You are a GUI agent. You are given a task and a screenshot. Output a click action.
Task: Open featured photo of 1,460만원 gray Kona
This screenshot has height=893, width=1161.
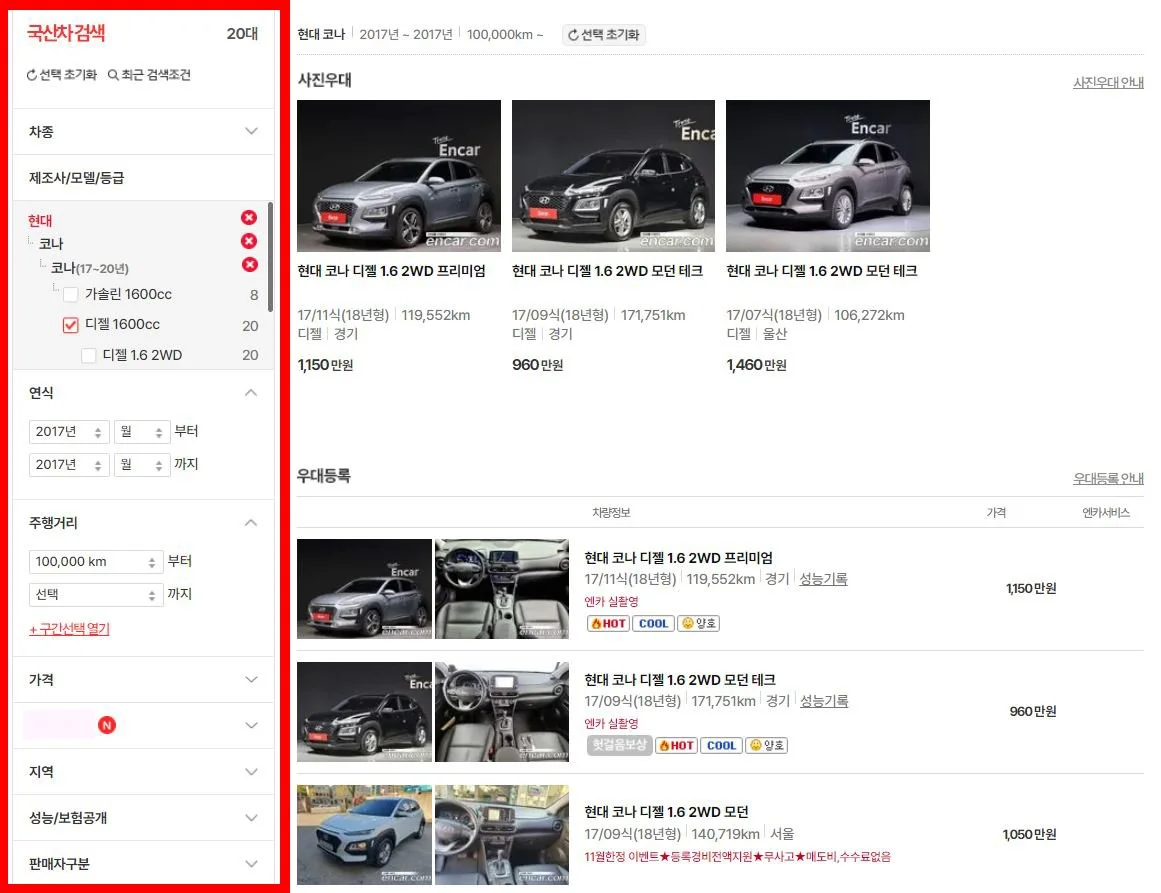(x=828, y=176)
